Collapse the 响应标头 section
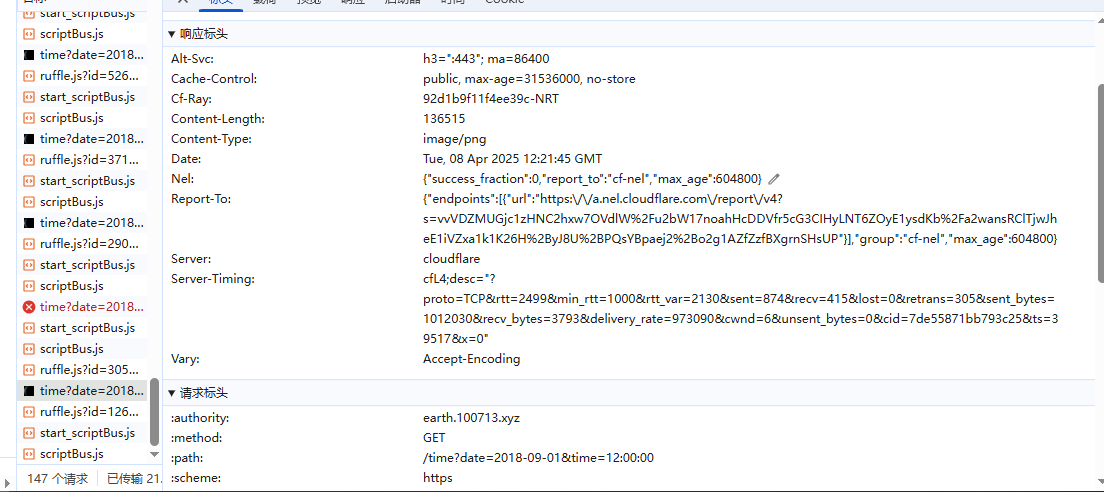 [x=172, y=34]
